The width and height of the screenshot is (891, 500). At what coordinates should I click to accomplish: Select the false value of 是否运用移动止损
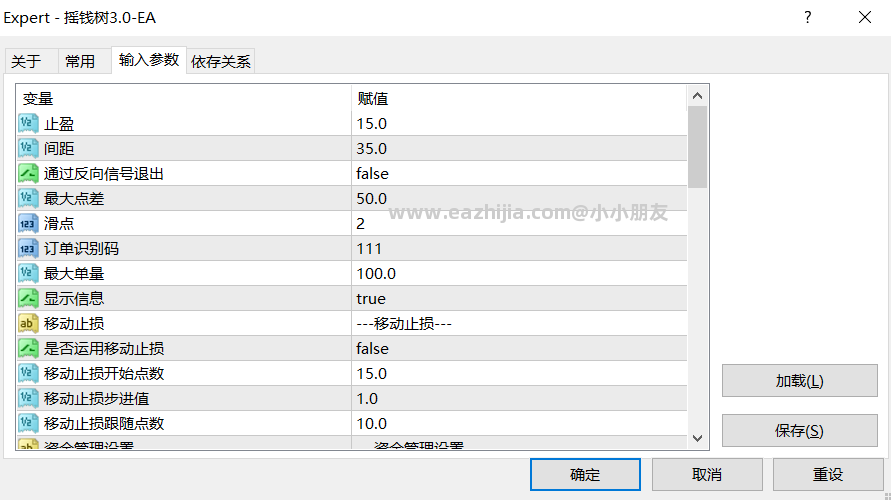372,349
